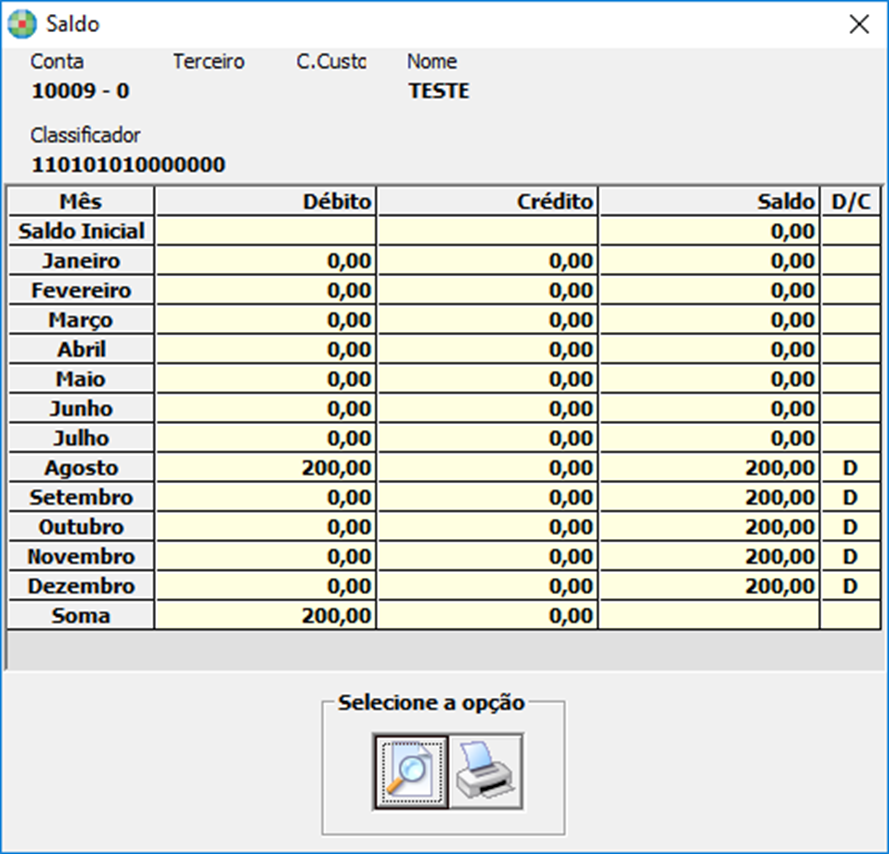This screenshot has height=854, width=889.
Task: Select the Crédito column header
Action: point(488,201)
